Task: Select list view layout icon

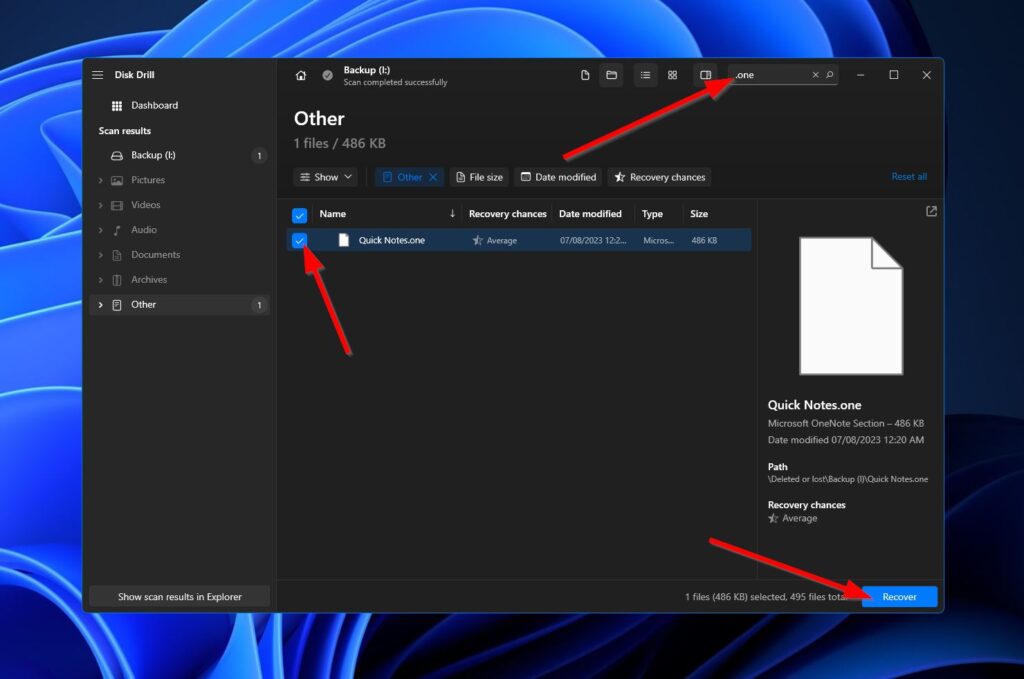Action: click(646, 75)
